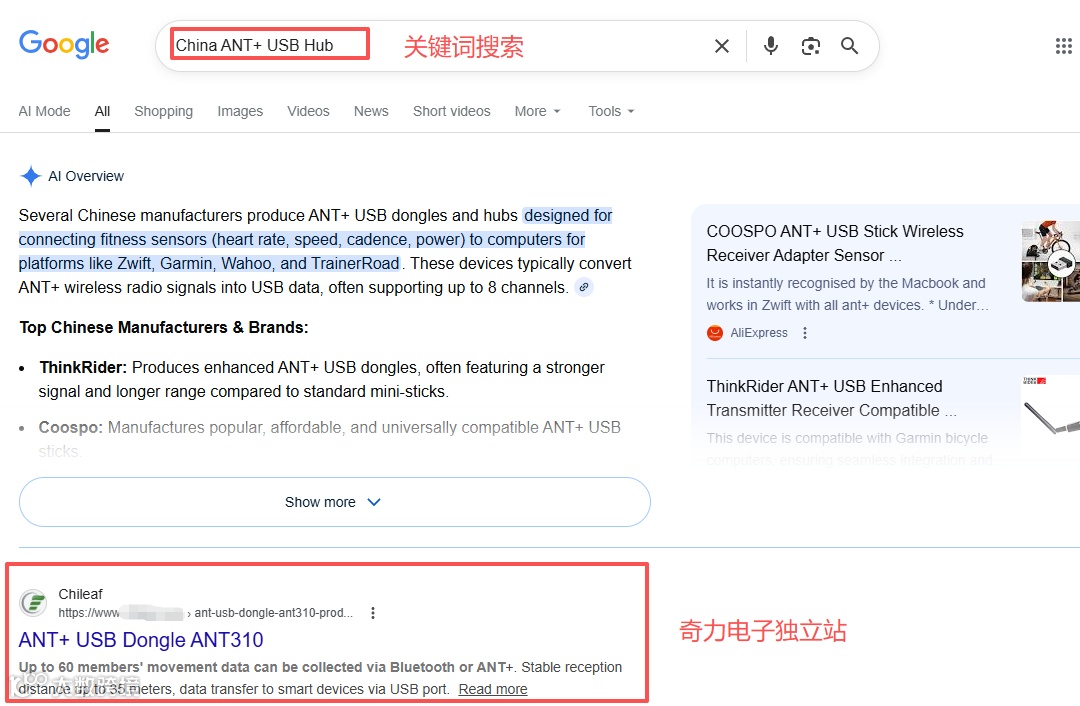Expand AI Overview with Show more
1080x706 pixels.
(x=335, y=502)
